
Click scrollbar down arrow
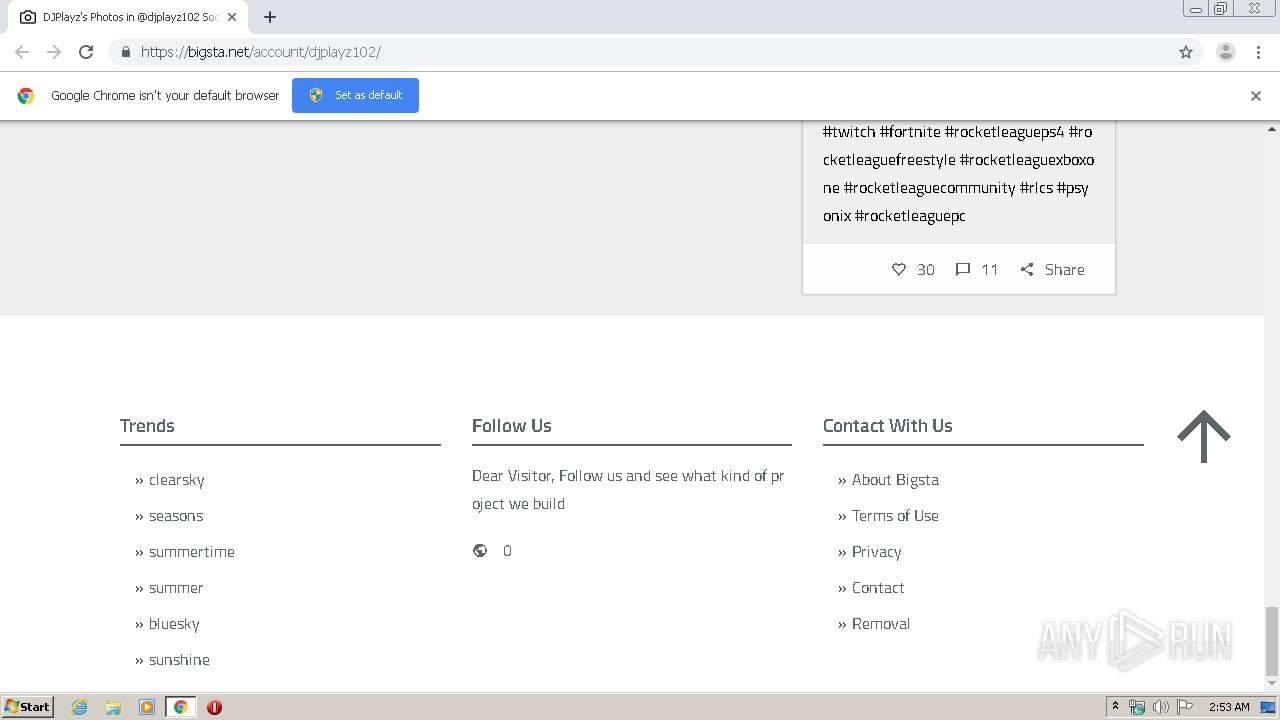pyautogui.click(x=1272, y=684)
